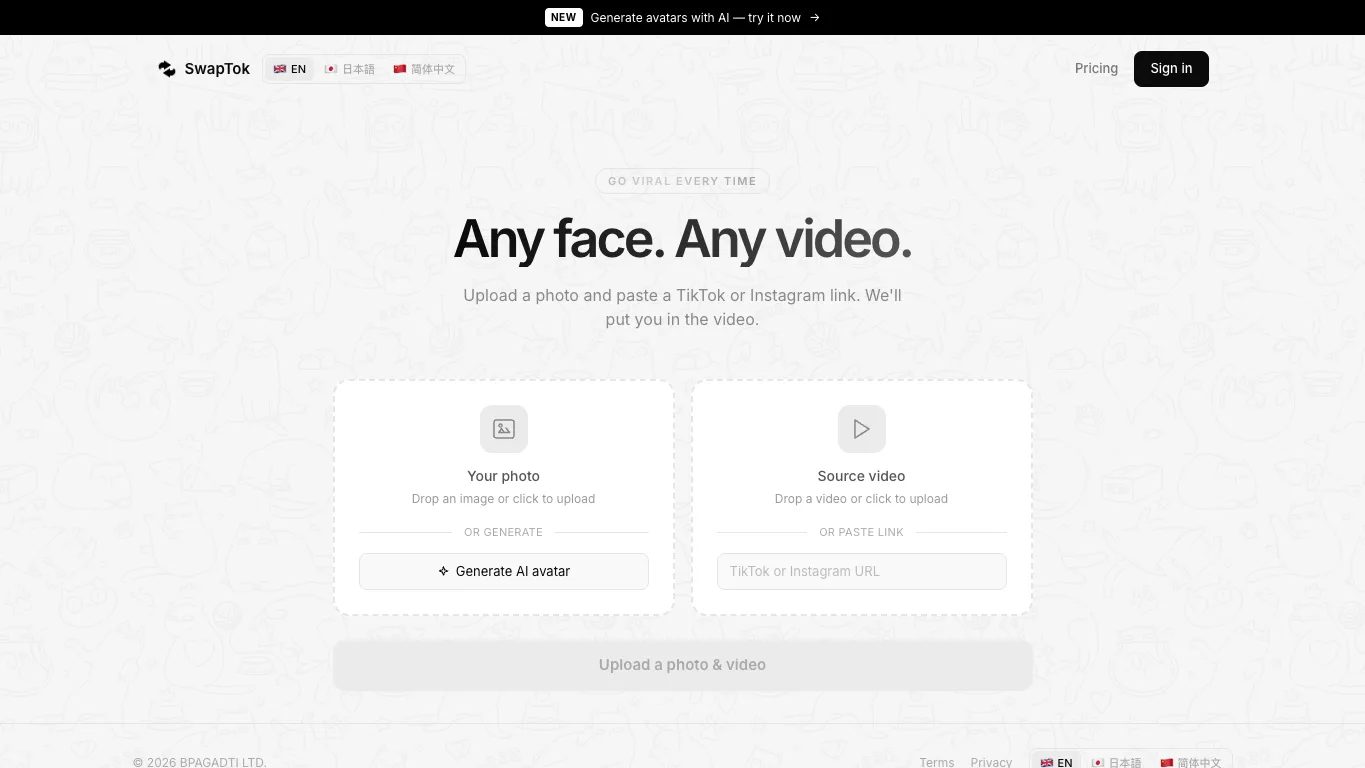Click the photo upload image icon
Viewport: 1365px width, 768px height.
pos(504,429)
